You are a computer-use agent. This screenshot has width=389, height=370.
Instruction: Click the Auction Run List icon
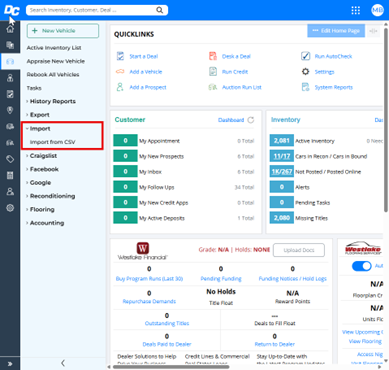click(213, 87)
